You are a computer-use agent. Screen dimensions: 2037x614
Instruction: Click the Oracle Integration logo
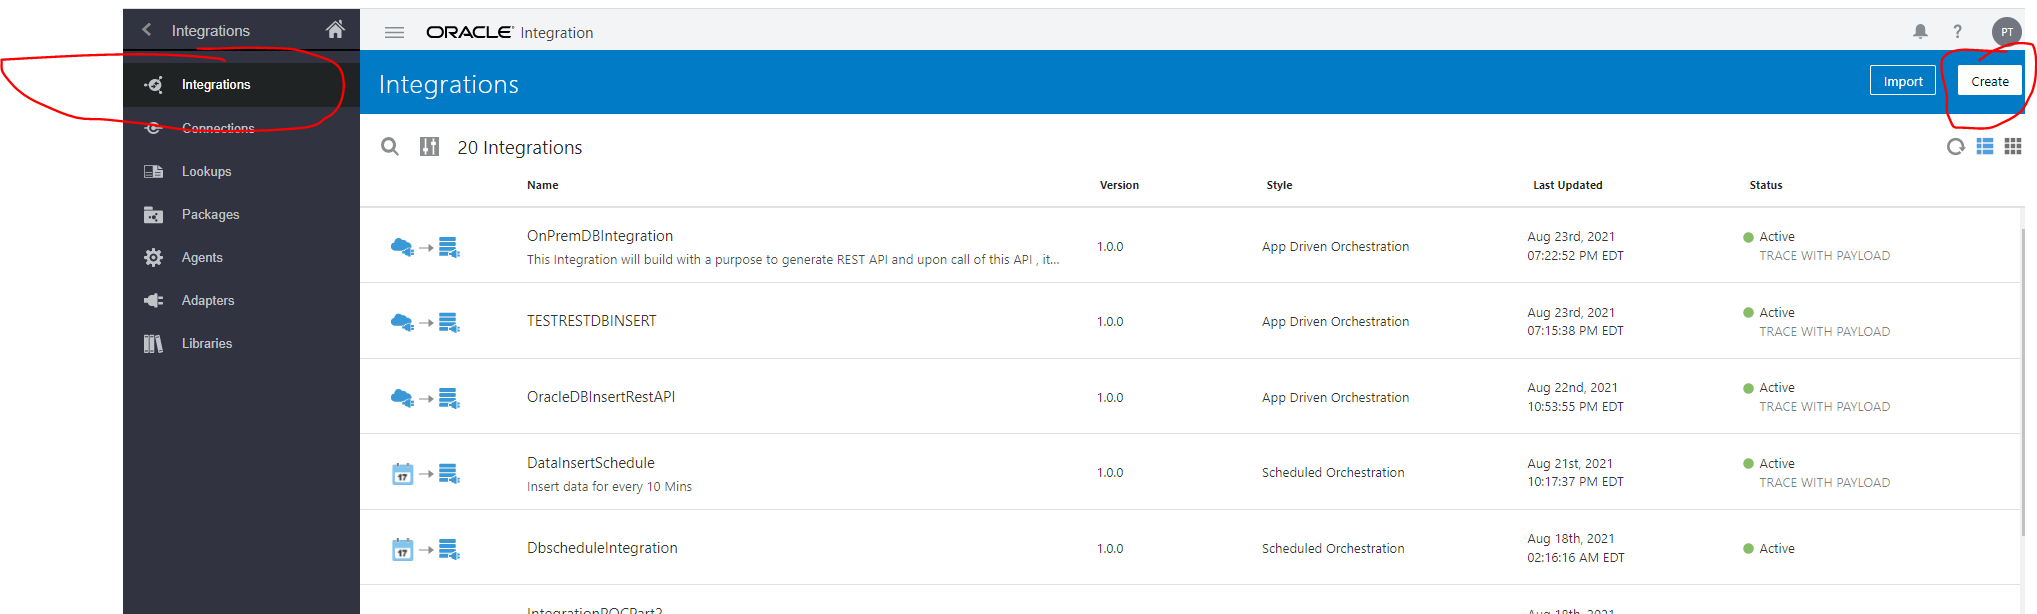(509, 32)
